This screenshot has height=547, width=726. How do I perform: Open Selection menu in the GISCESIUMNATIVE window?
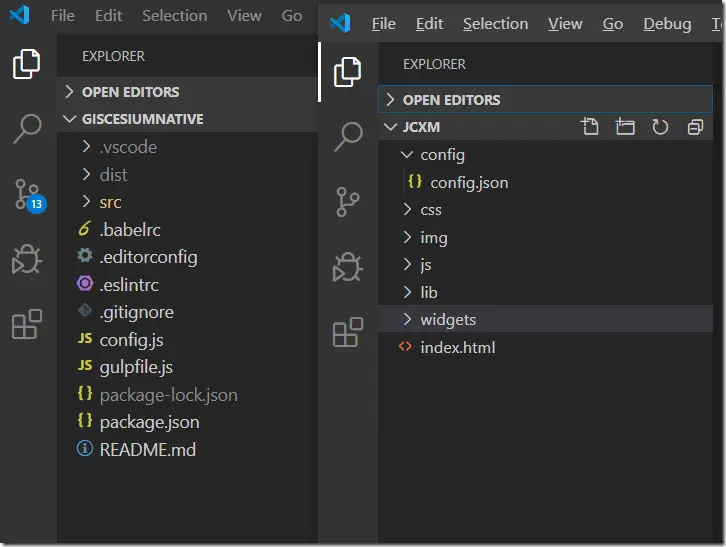tap(174, 16)
